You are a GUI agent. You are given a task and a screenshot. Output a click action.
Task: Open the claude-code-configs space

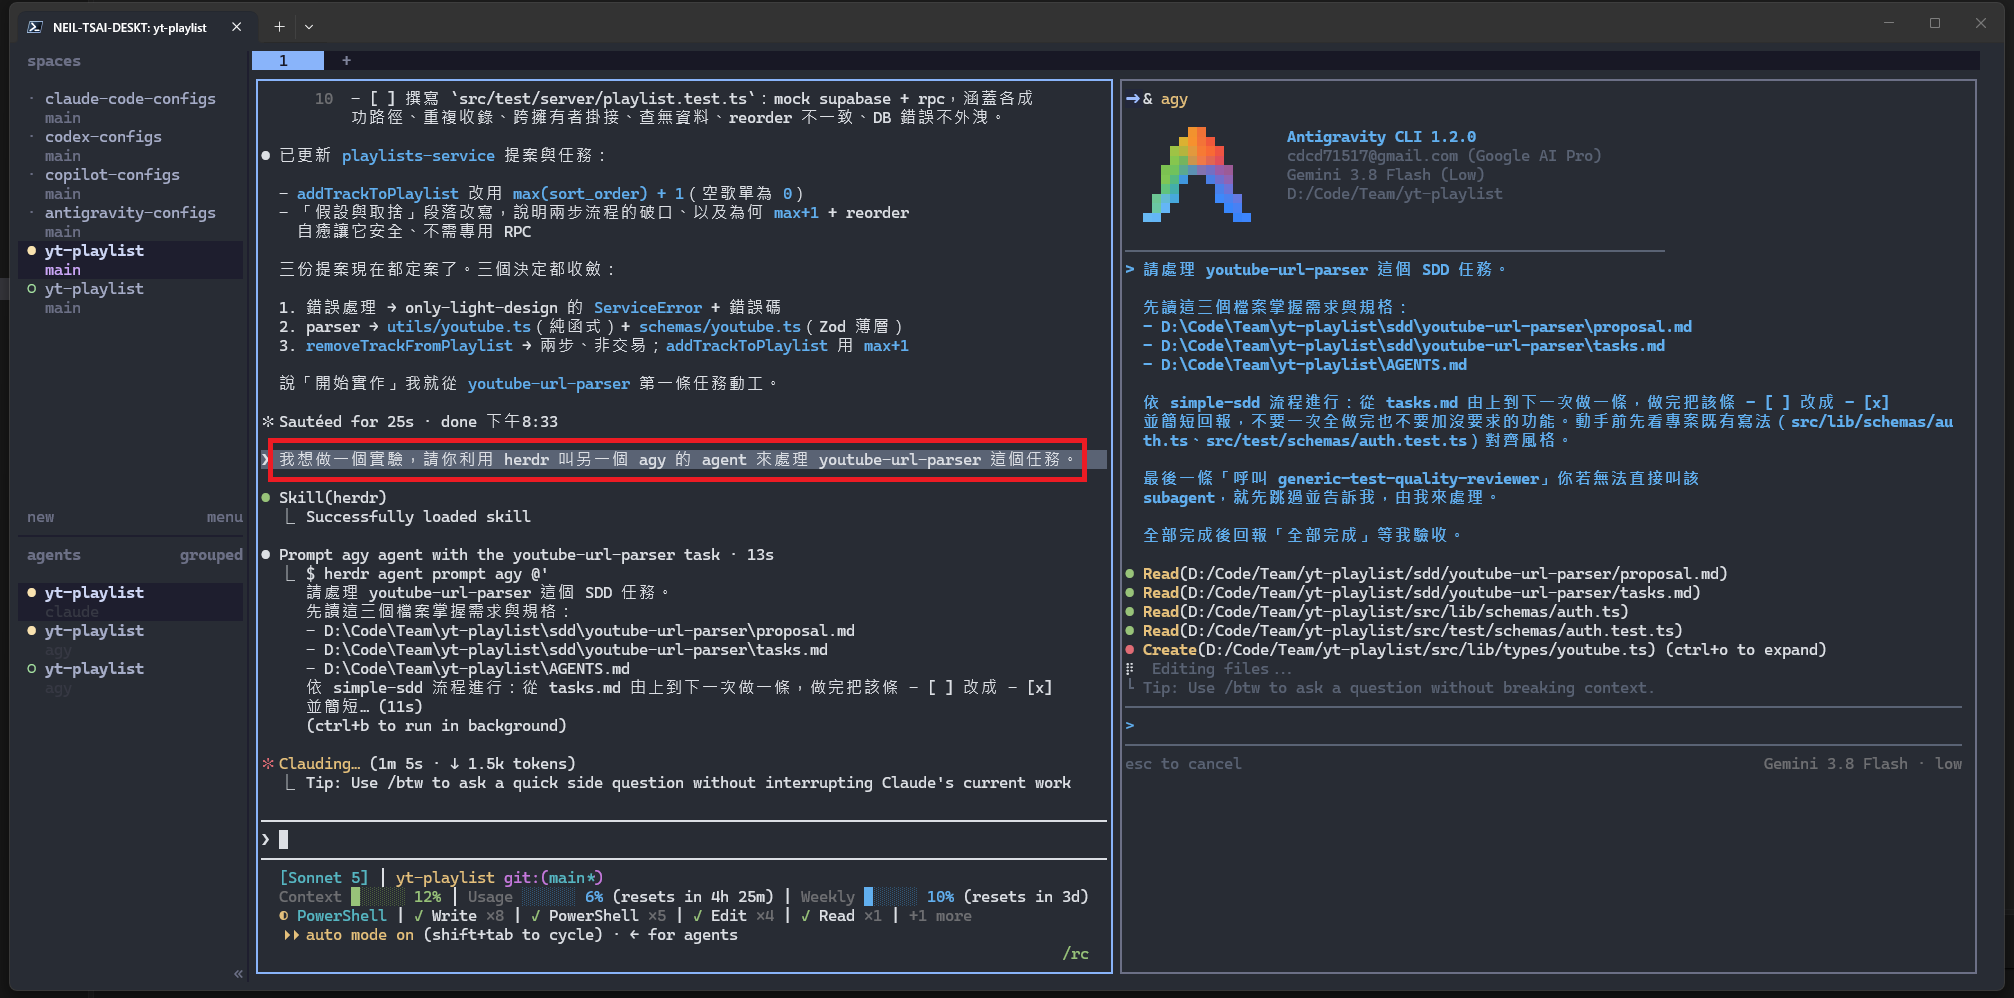130,98
